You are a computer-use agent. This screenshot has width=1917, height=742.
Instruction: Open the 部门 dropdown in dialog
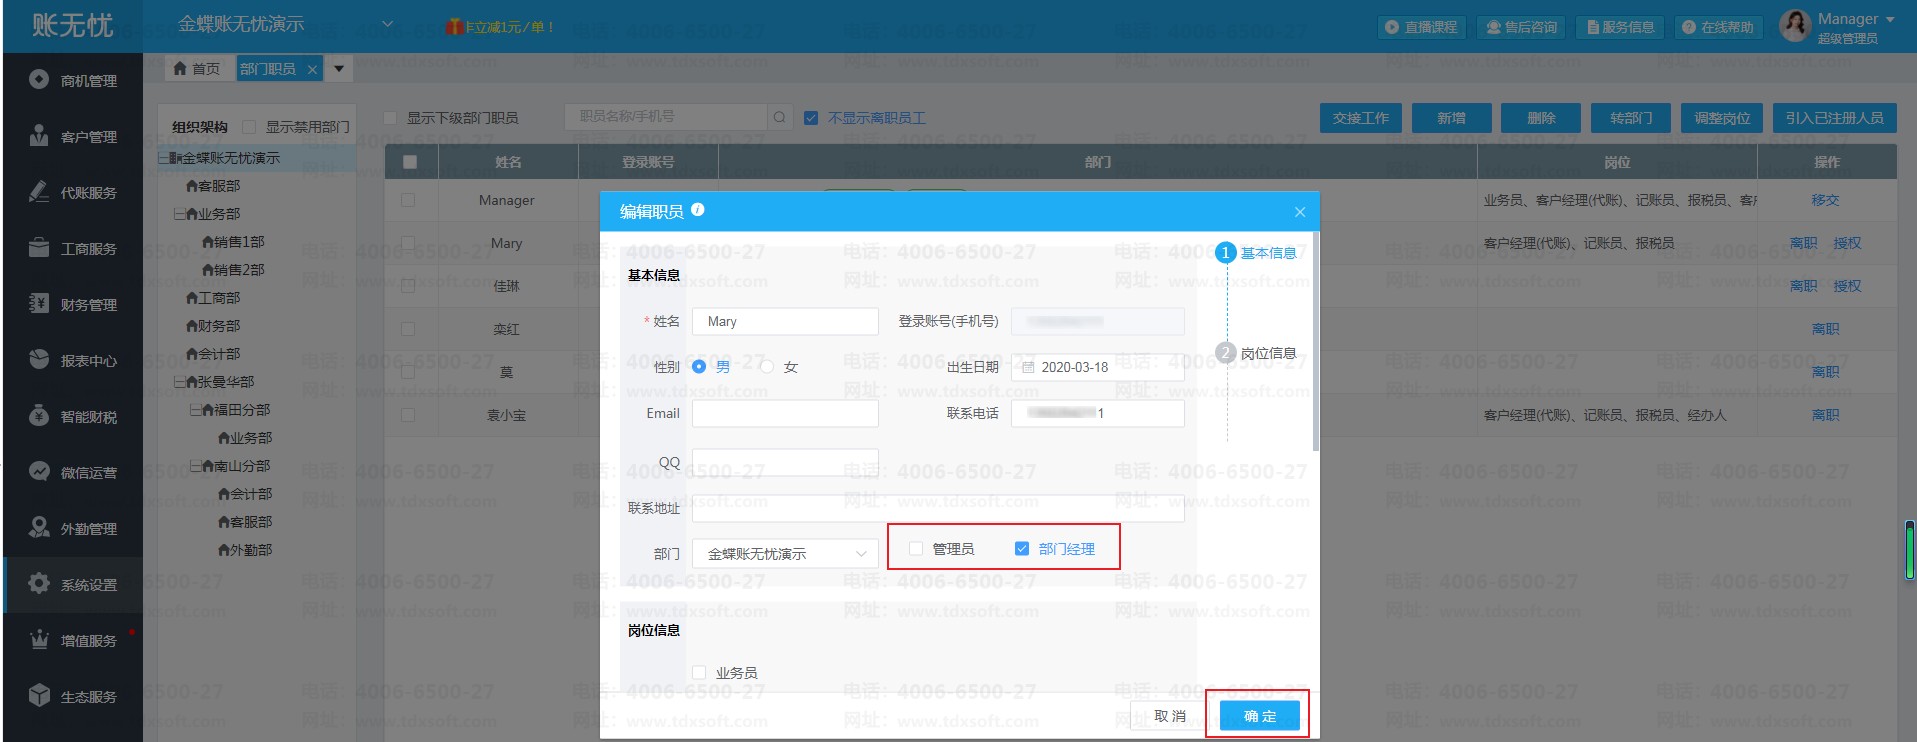point(785,553)
